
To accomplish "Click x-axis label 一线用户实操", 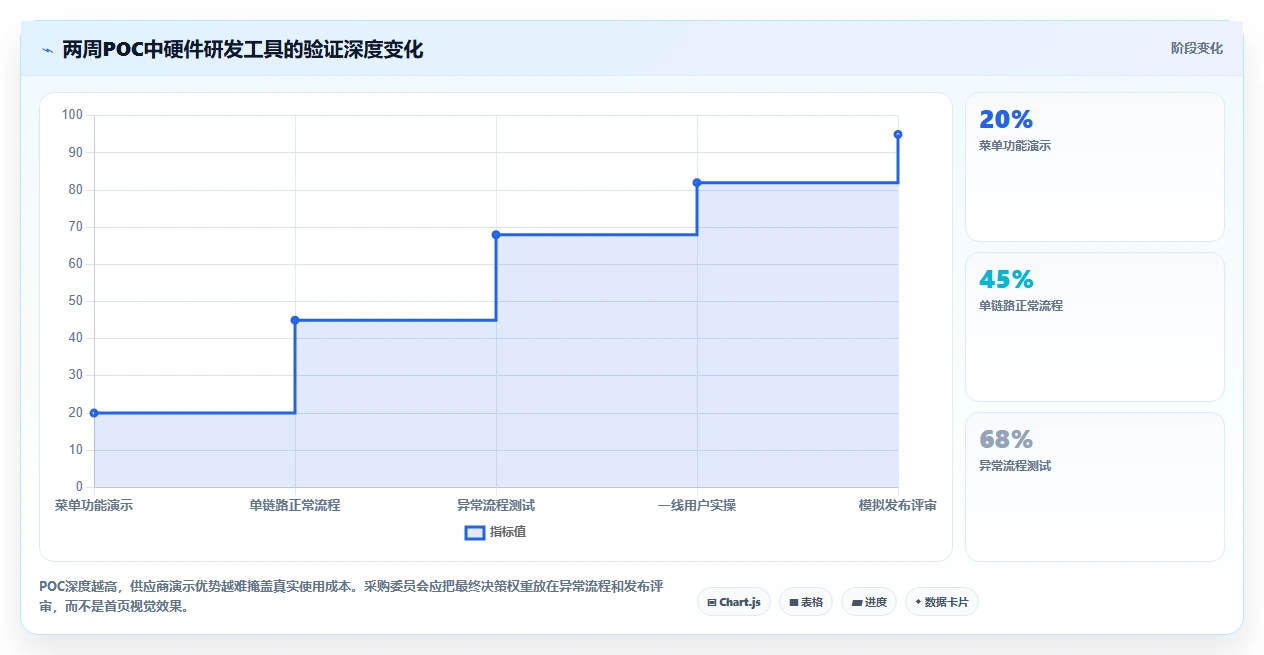I will pos(697,506).
